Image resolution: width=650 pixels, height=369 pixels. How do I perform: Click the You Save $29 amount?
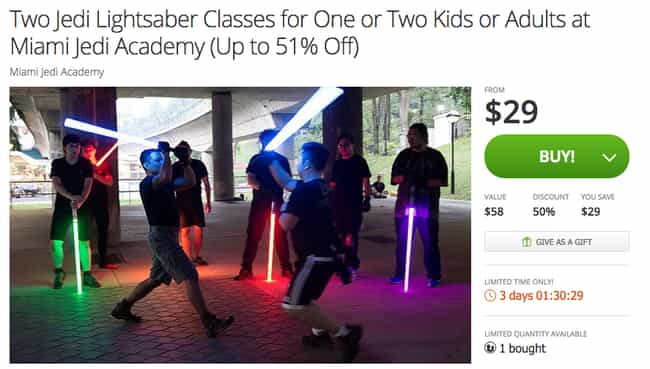(590, 211)
